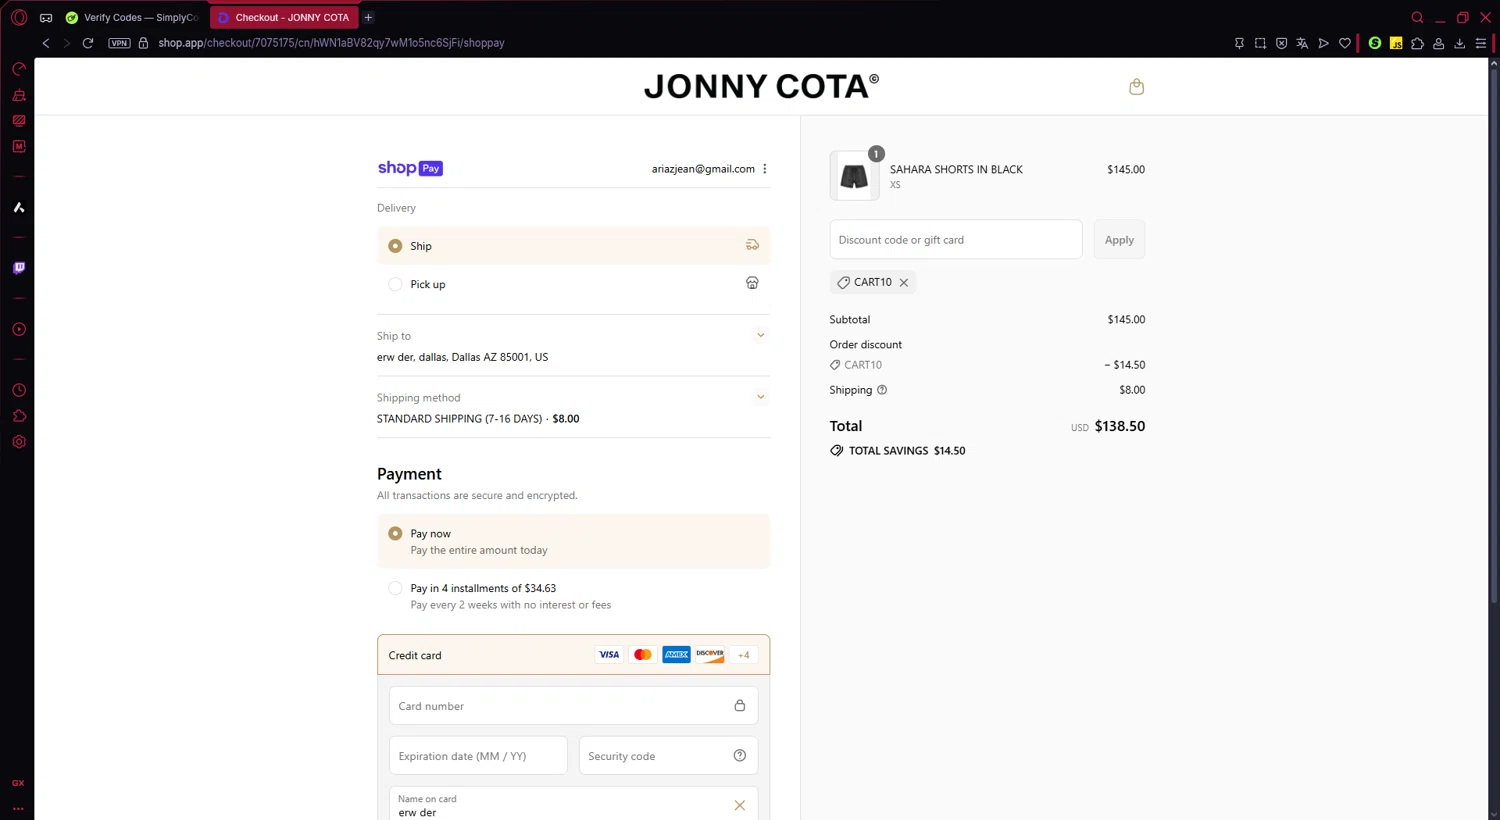Open account options three-dot menu
Viewport: 1500px width, 820px height.
[x=765, y=169]
